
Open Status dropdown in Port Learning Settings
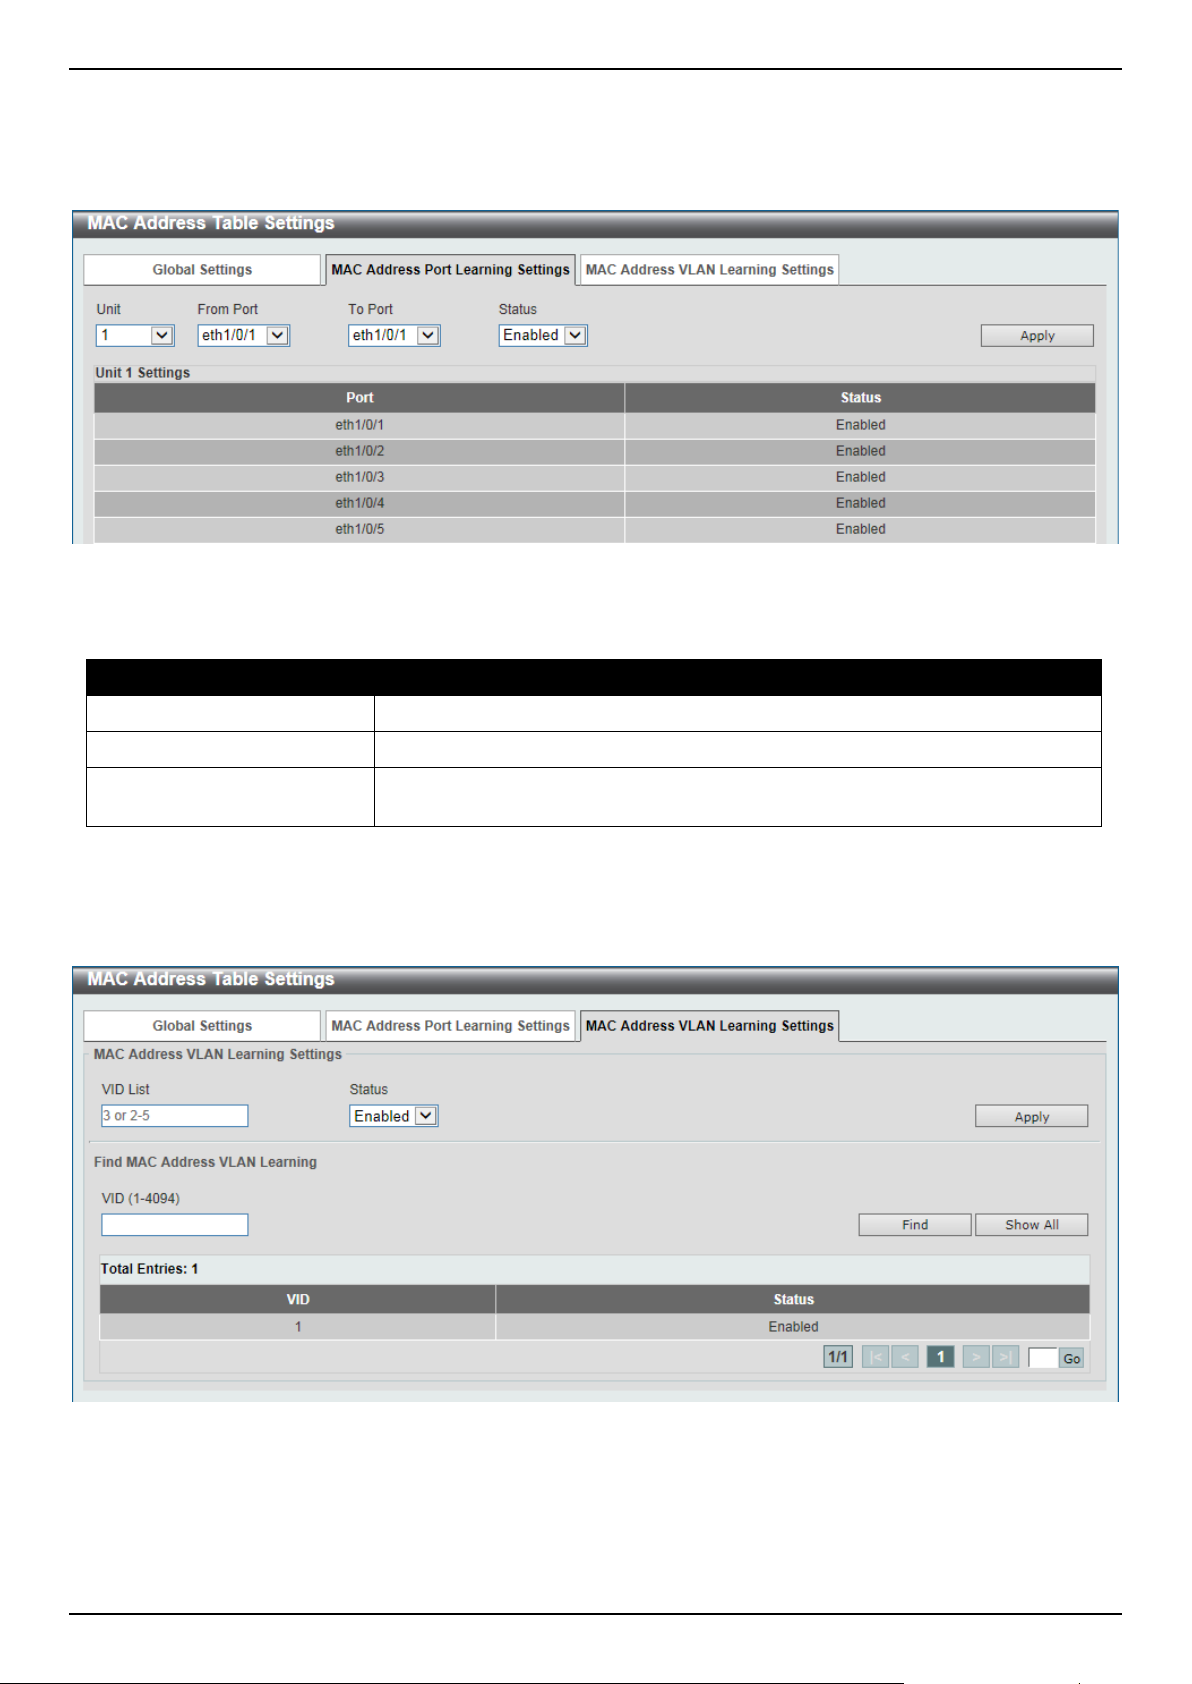(x=543, y=336)
